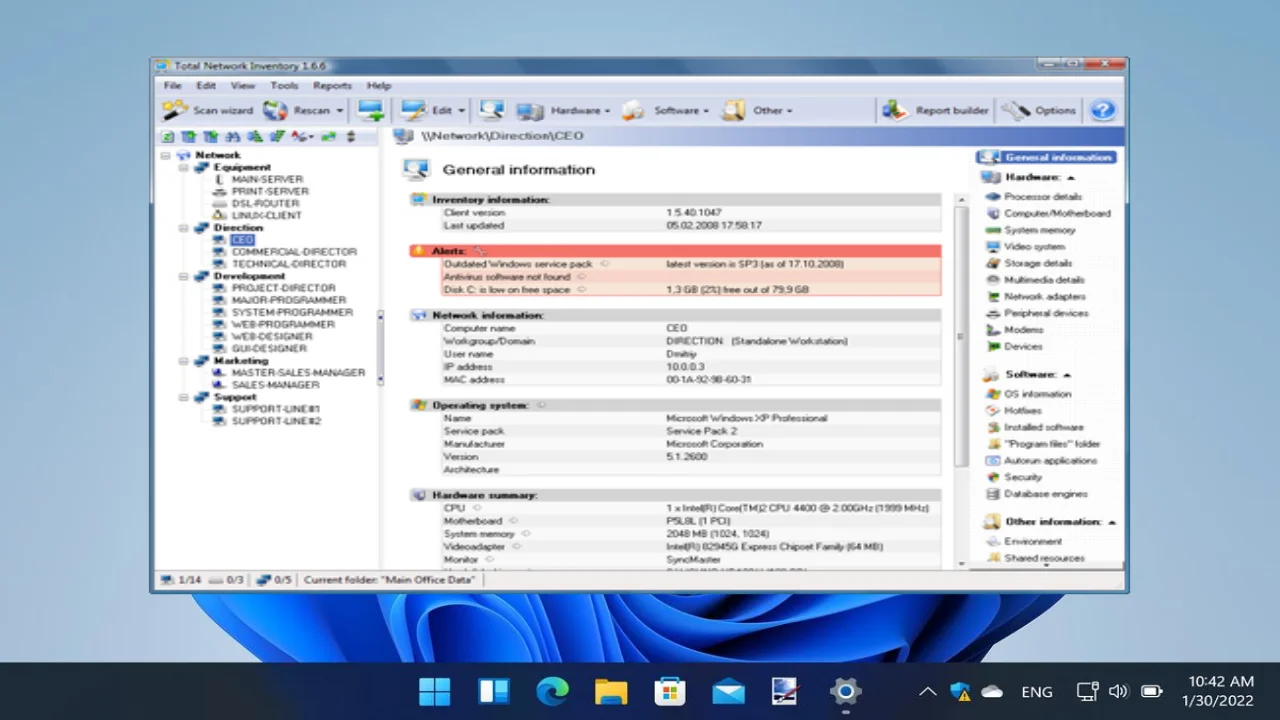Image resolution: width=1280 pixels, height=720 pixels.
Task: Click the binoculars find icon above the tree
Action: tap(233, 137)
